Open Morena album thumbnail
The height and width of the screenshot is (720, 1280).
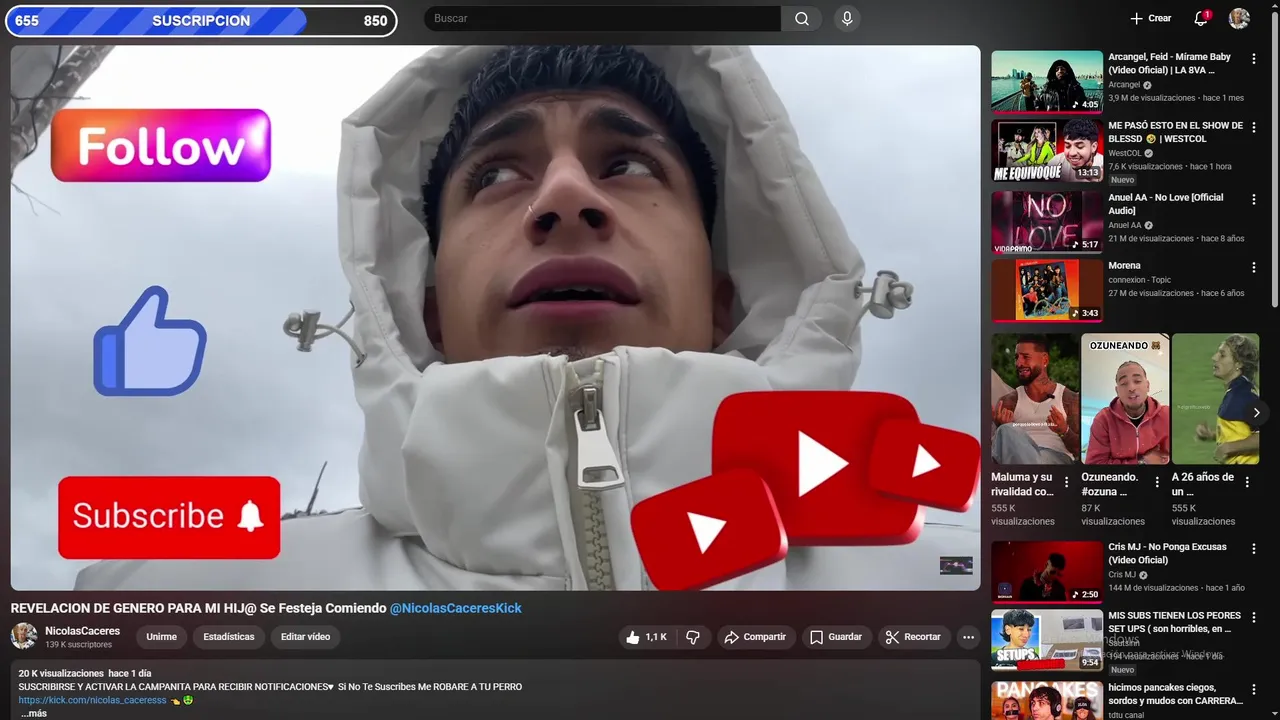pyautogui.click(x=1047, y=291)
